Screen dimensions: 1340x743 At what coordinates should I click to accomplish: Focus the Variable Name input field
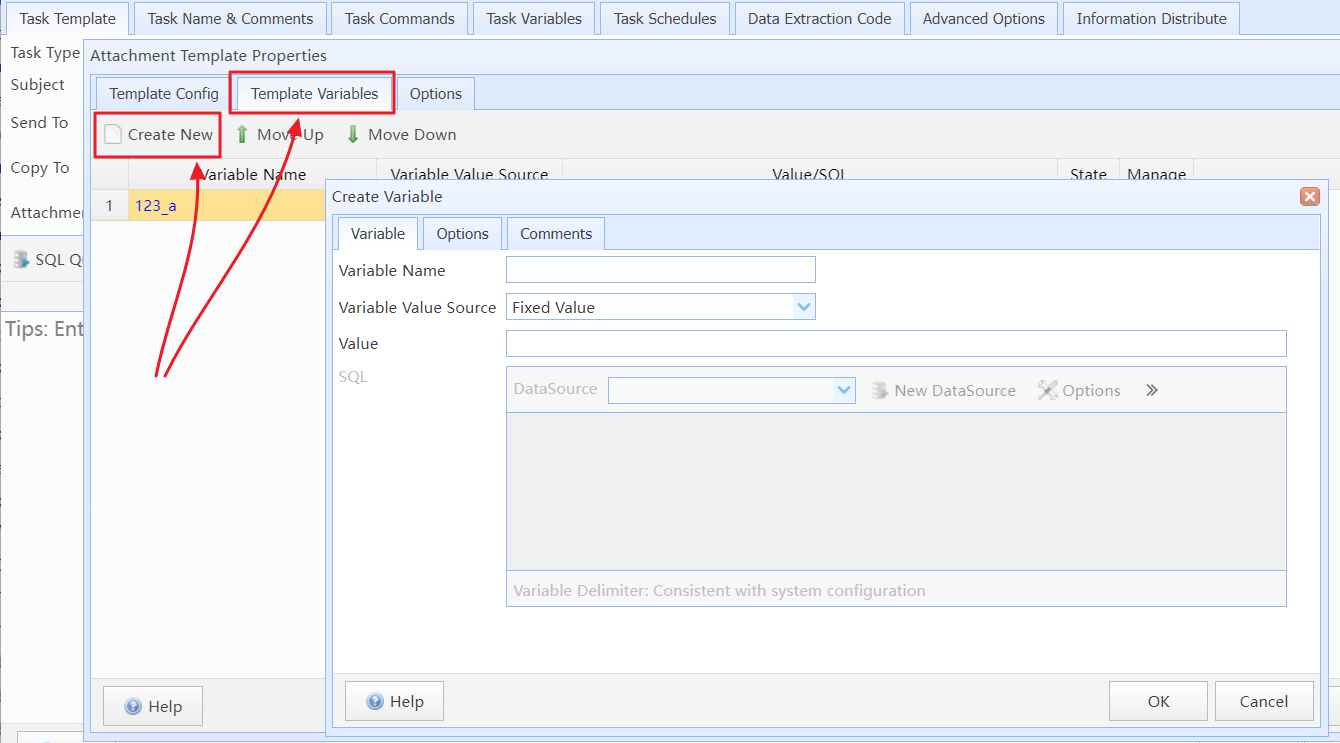point(660,270)
